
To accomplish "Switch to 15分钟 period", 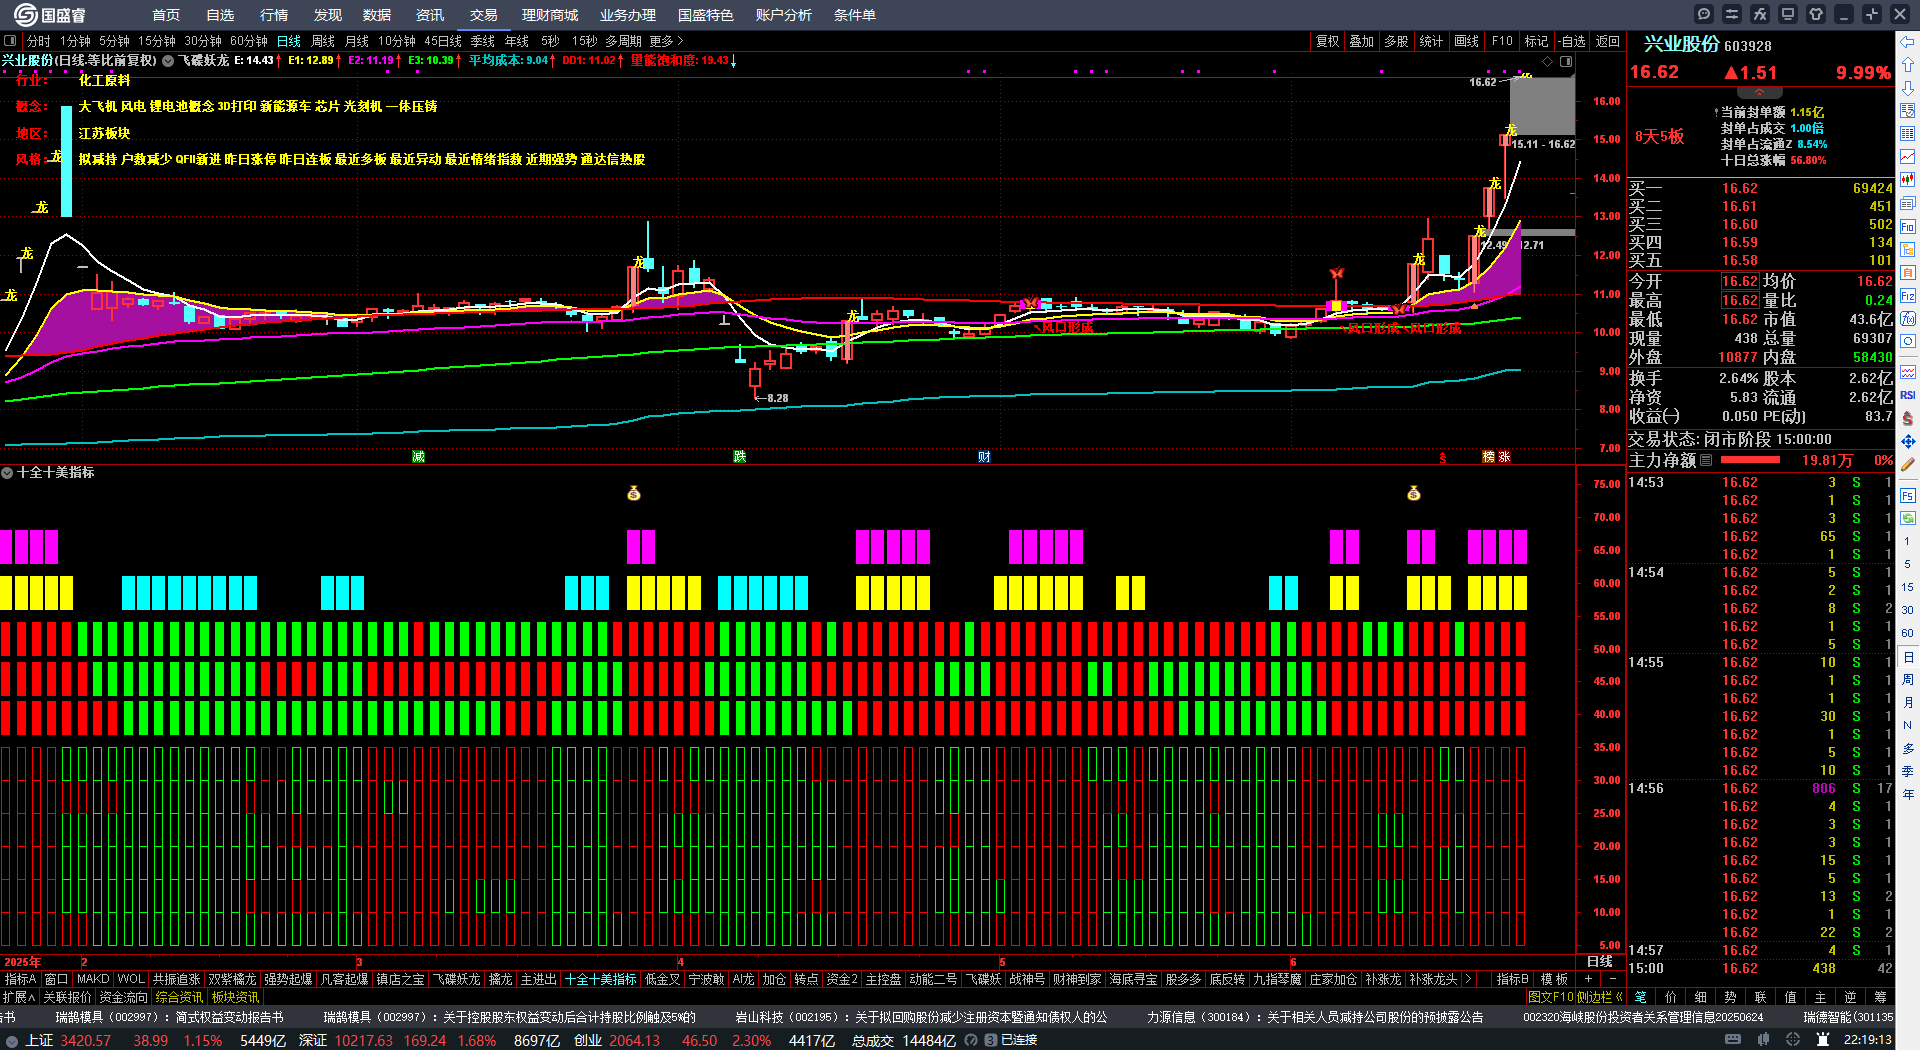I will pyautogui.click(x=156, y=41).
